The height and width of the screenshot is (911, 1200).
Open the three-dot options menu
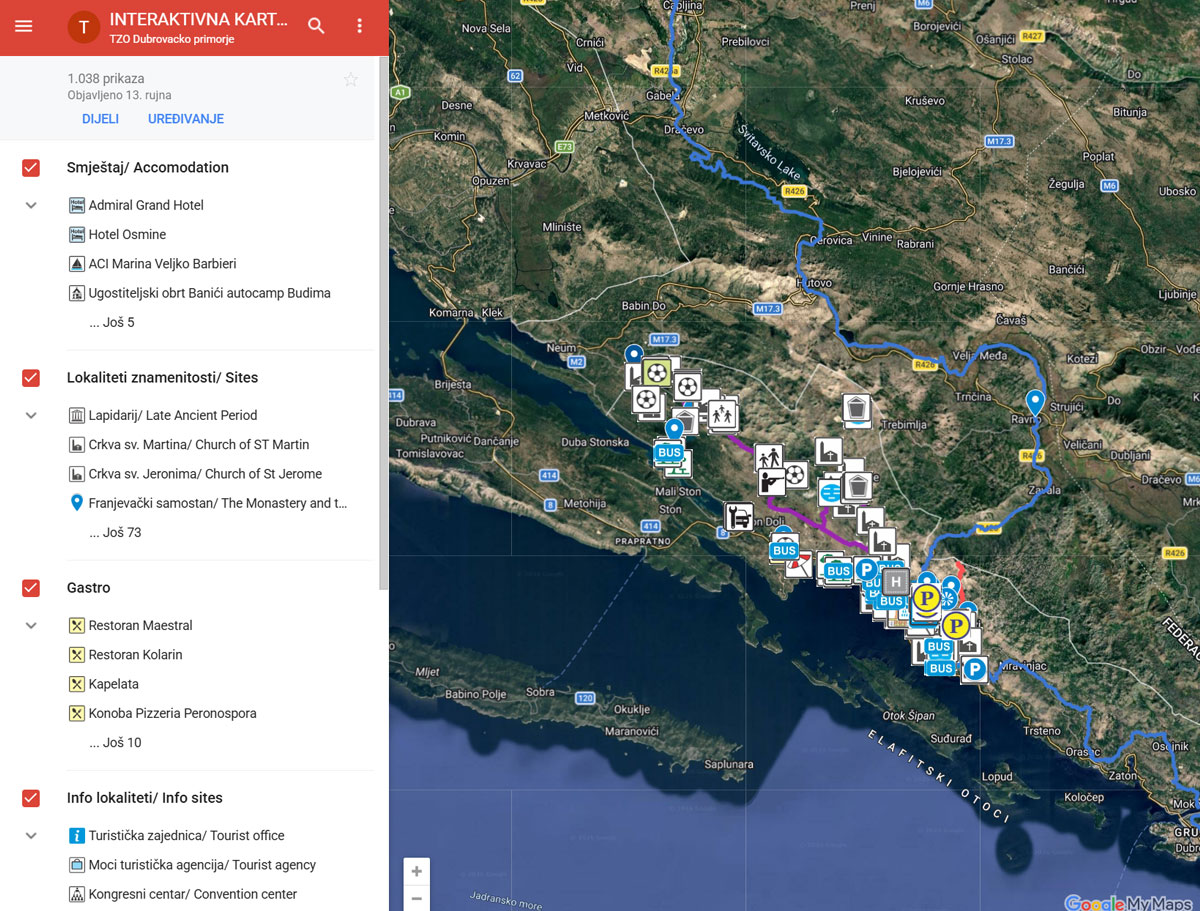tap(360, 26)
